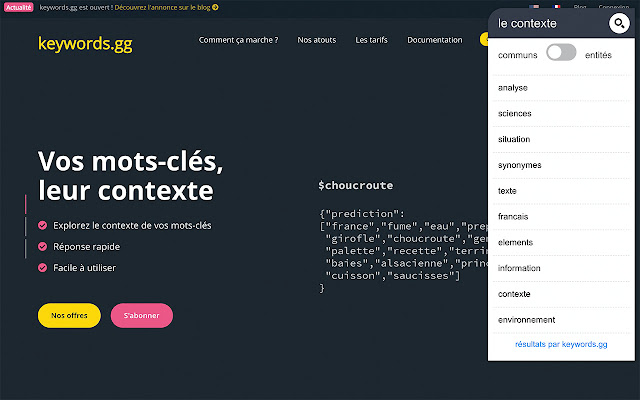Click 'keywords.gg est ouvert !' news text
Viewport: 640px width, 400px height.
[76, 7]
